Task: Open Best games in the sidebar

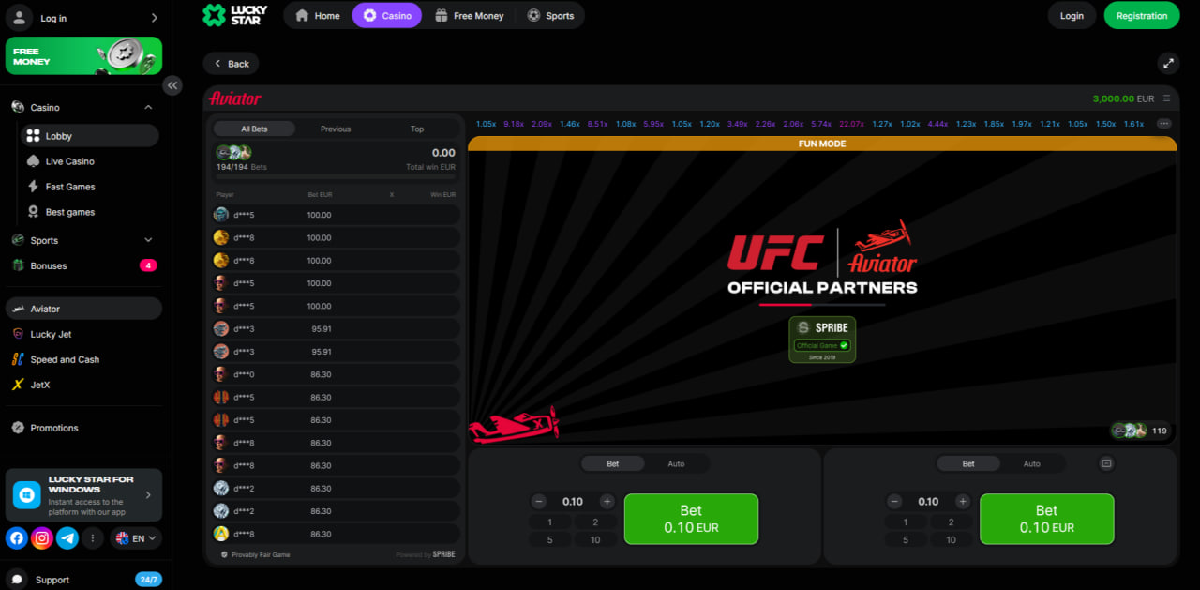Action: pyautogui.click(x=70, y=212)
